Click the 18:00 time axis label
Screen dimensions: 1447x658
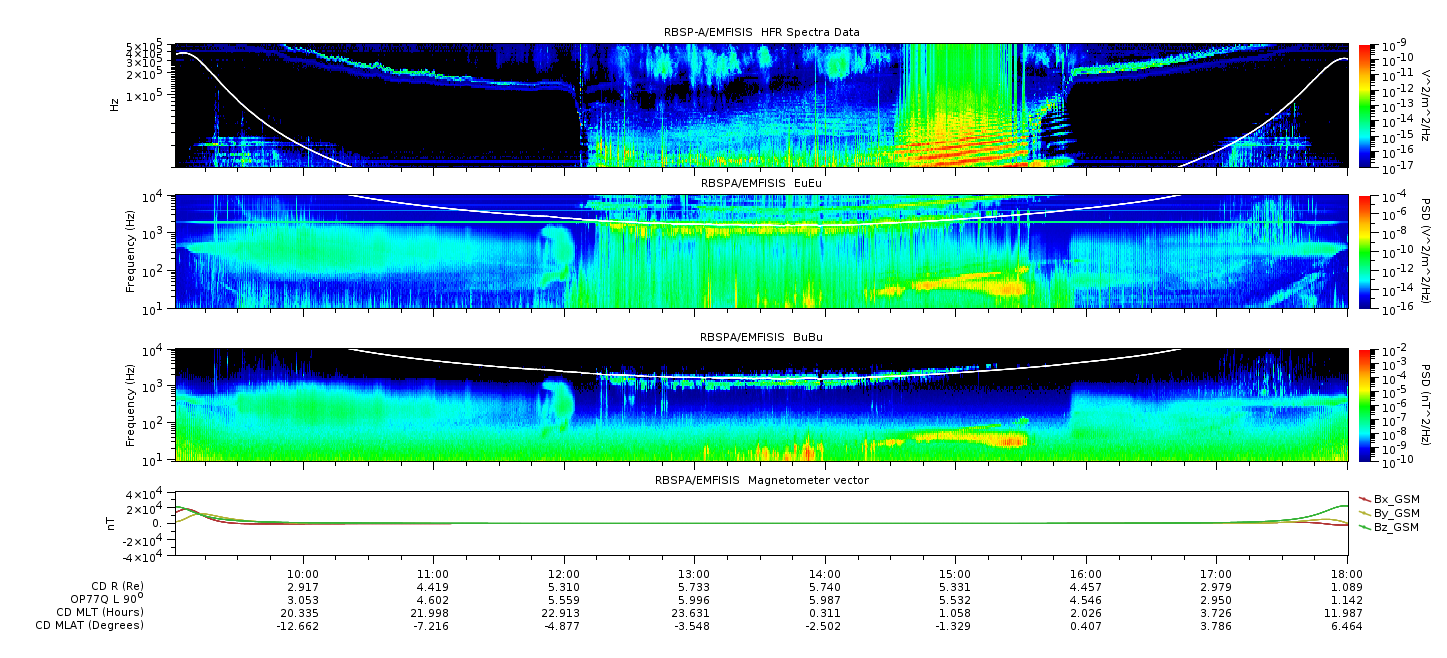[x=1345, y=573]
